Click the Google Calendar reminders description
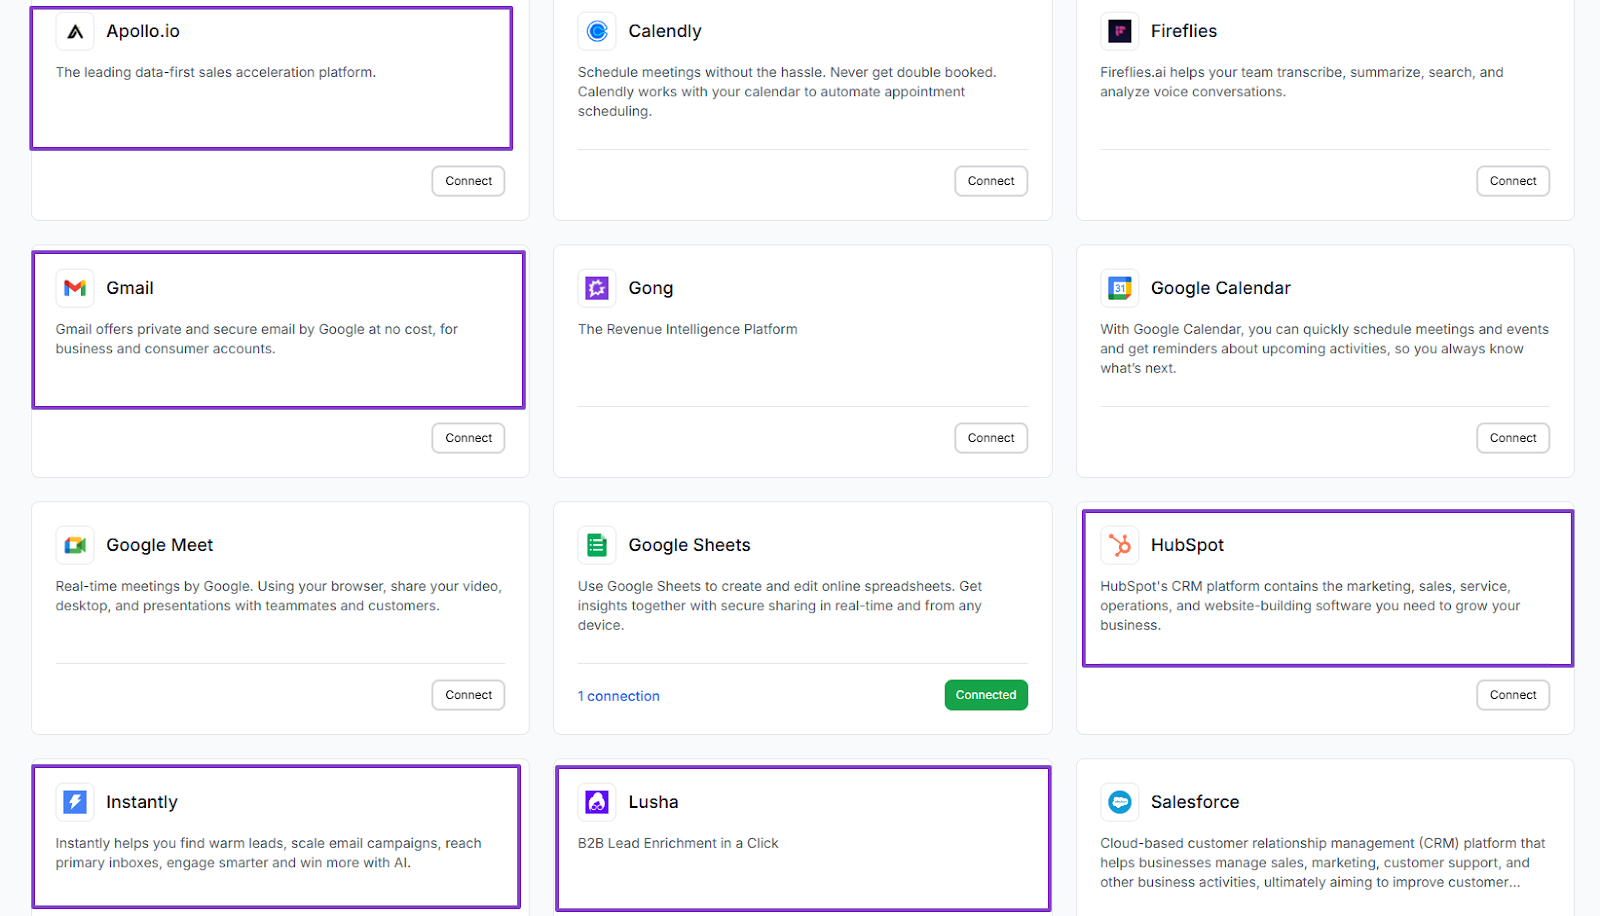Screen dimensions: 1600x916 [1325, 349]
